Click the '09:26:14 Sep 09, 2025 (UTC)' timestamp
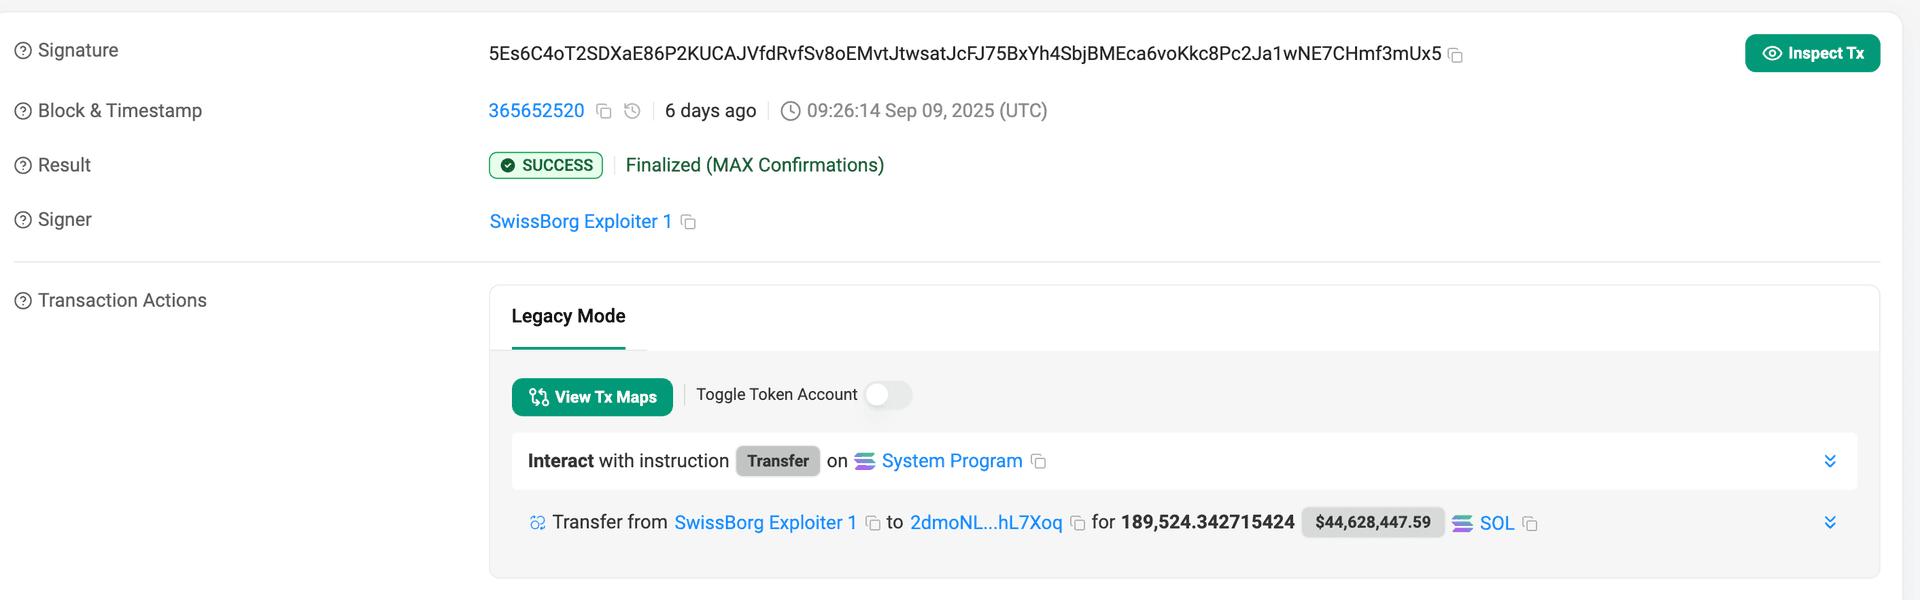1920x600 pixels. pos(927,111)
